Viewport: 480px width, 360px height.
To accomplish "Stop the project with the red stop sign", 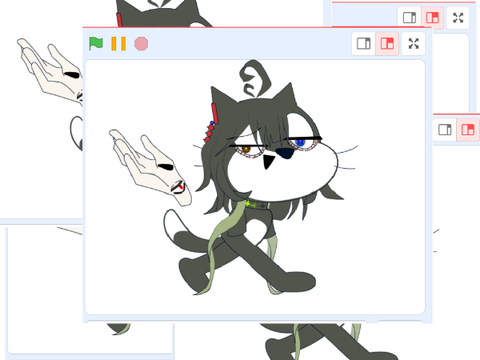I will 141,44.
